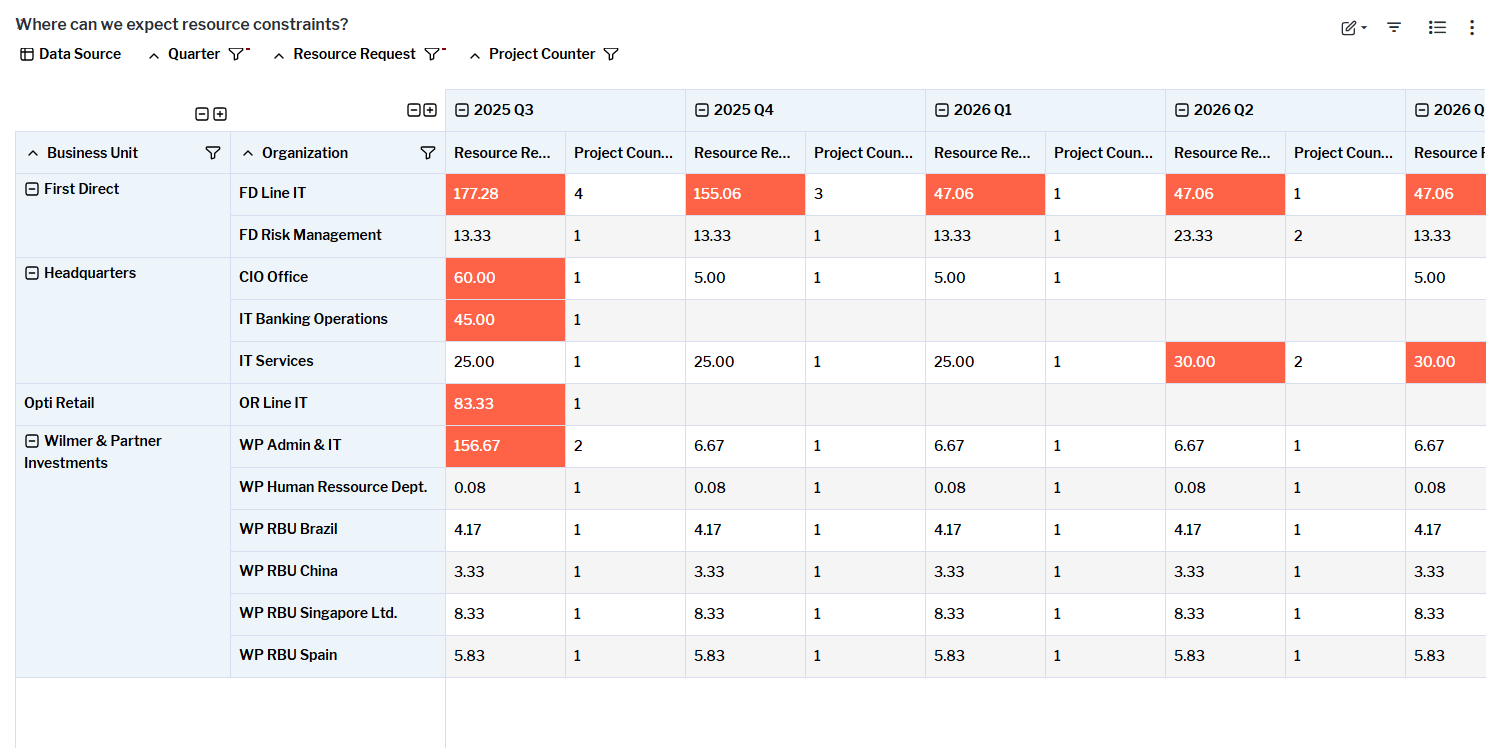Click the Organization column header label

click(x=305, y=153)
